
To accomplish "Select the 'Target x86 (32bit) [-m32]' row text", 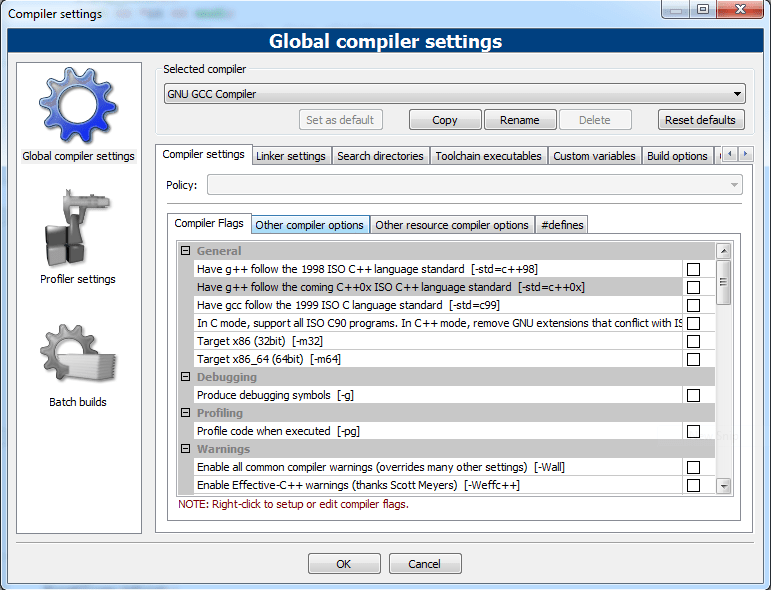I will 260,341.
